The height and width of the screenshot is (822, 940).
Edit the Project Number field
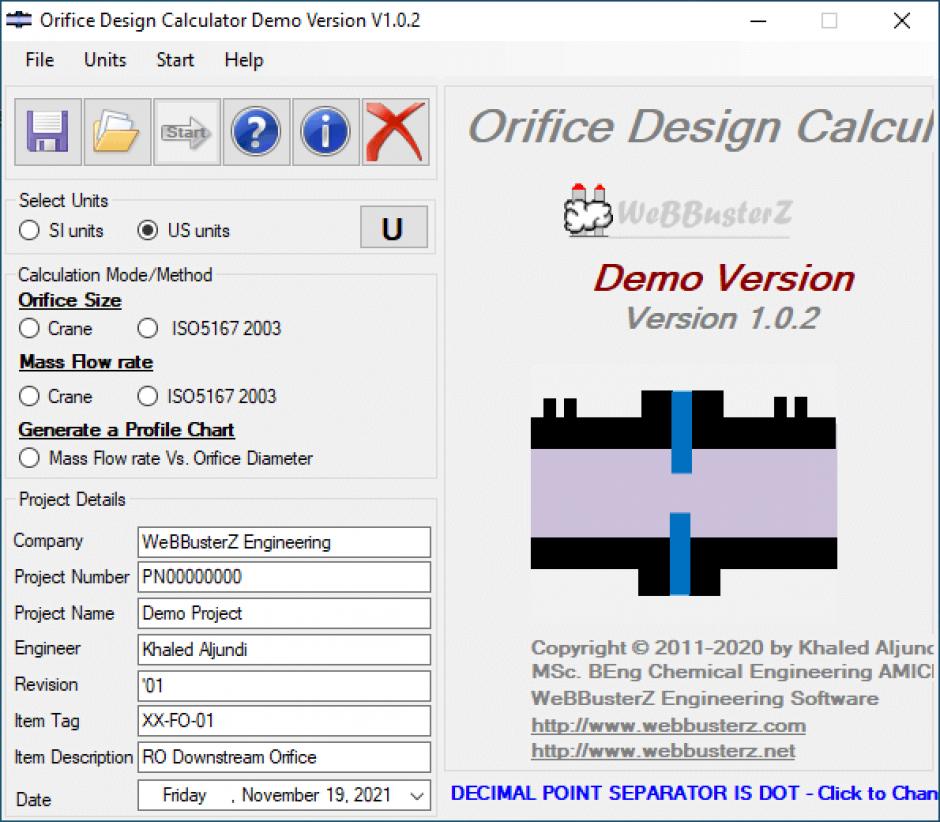pos(284,577)
